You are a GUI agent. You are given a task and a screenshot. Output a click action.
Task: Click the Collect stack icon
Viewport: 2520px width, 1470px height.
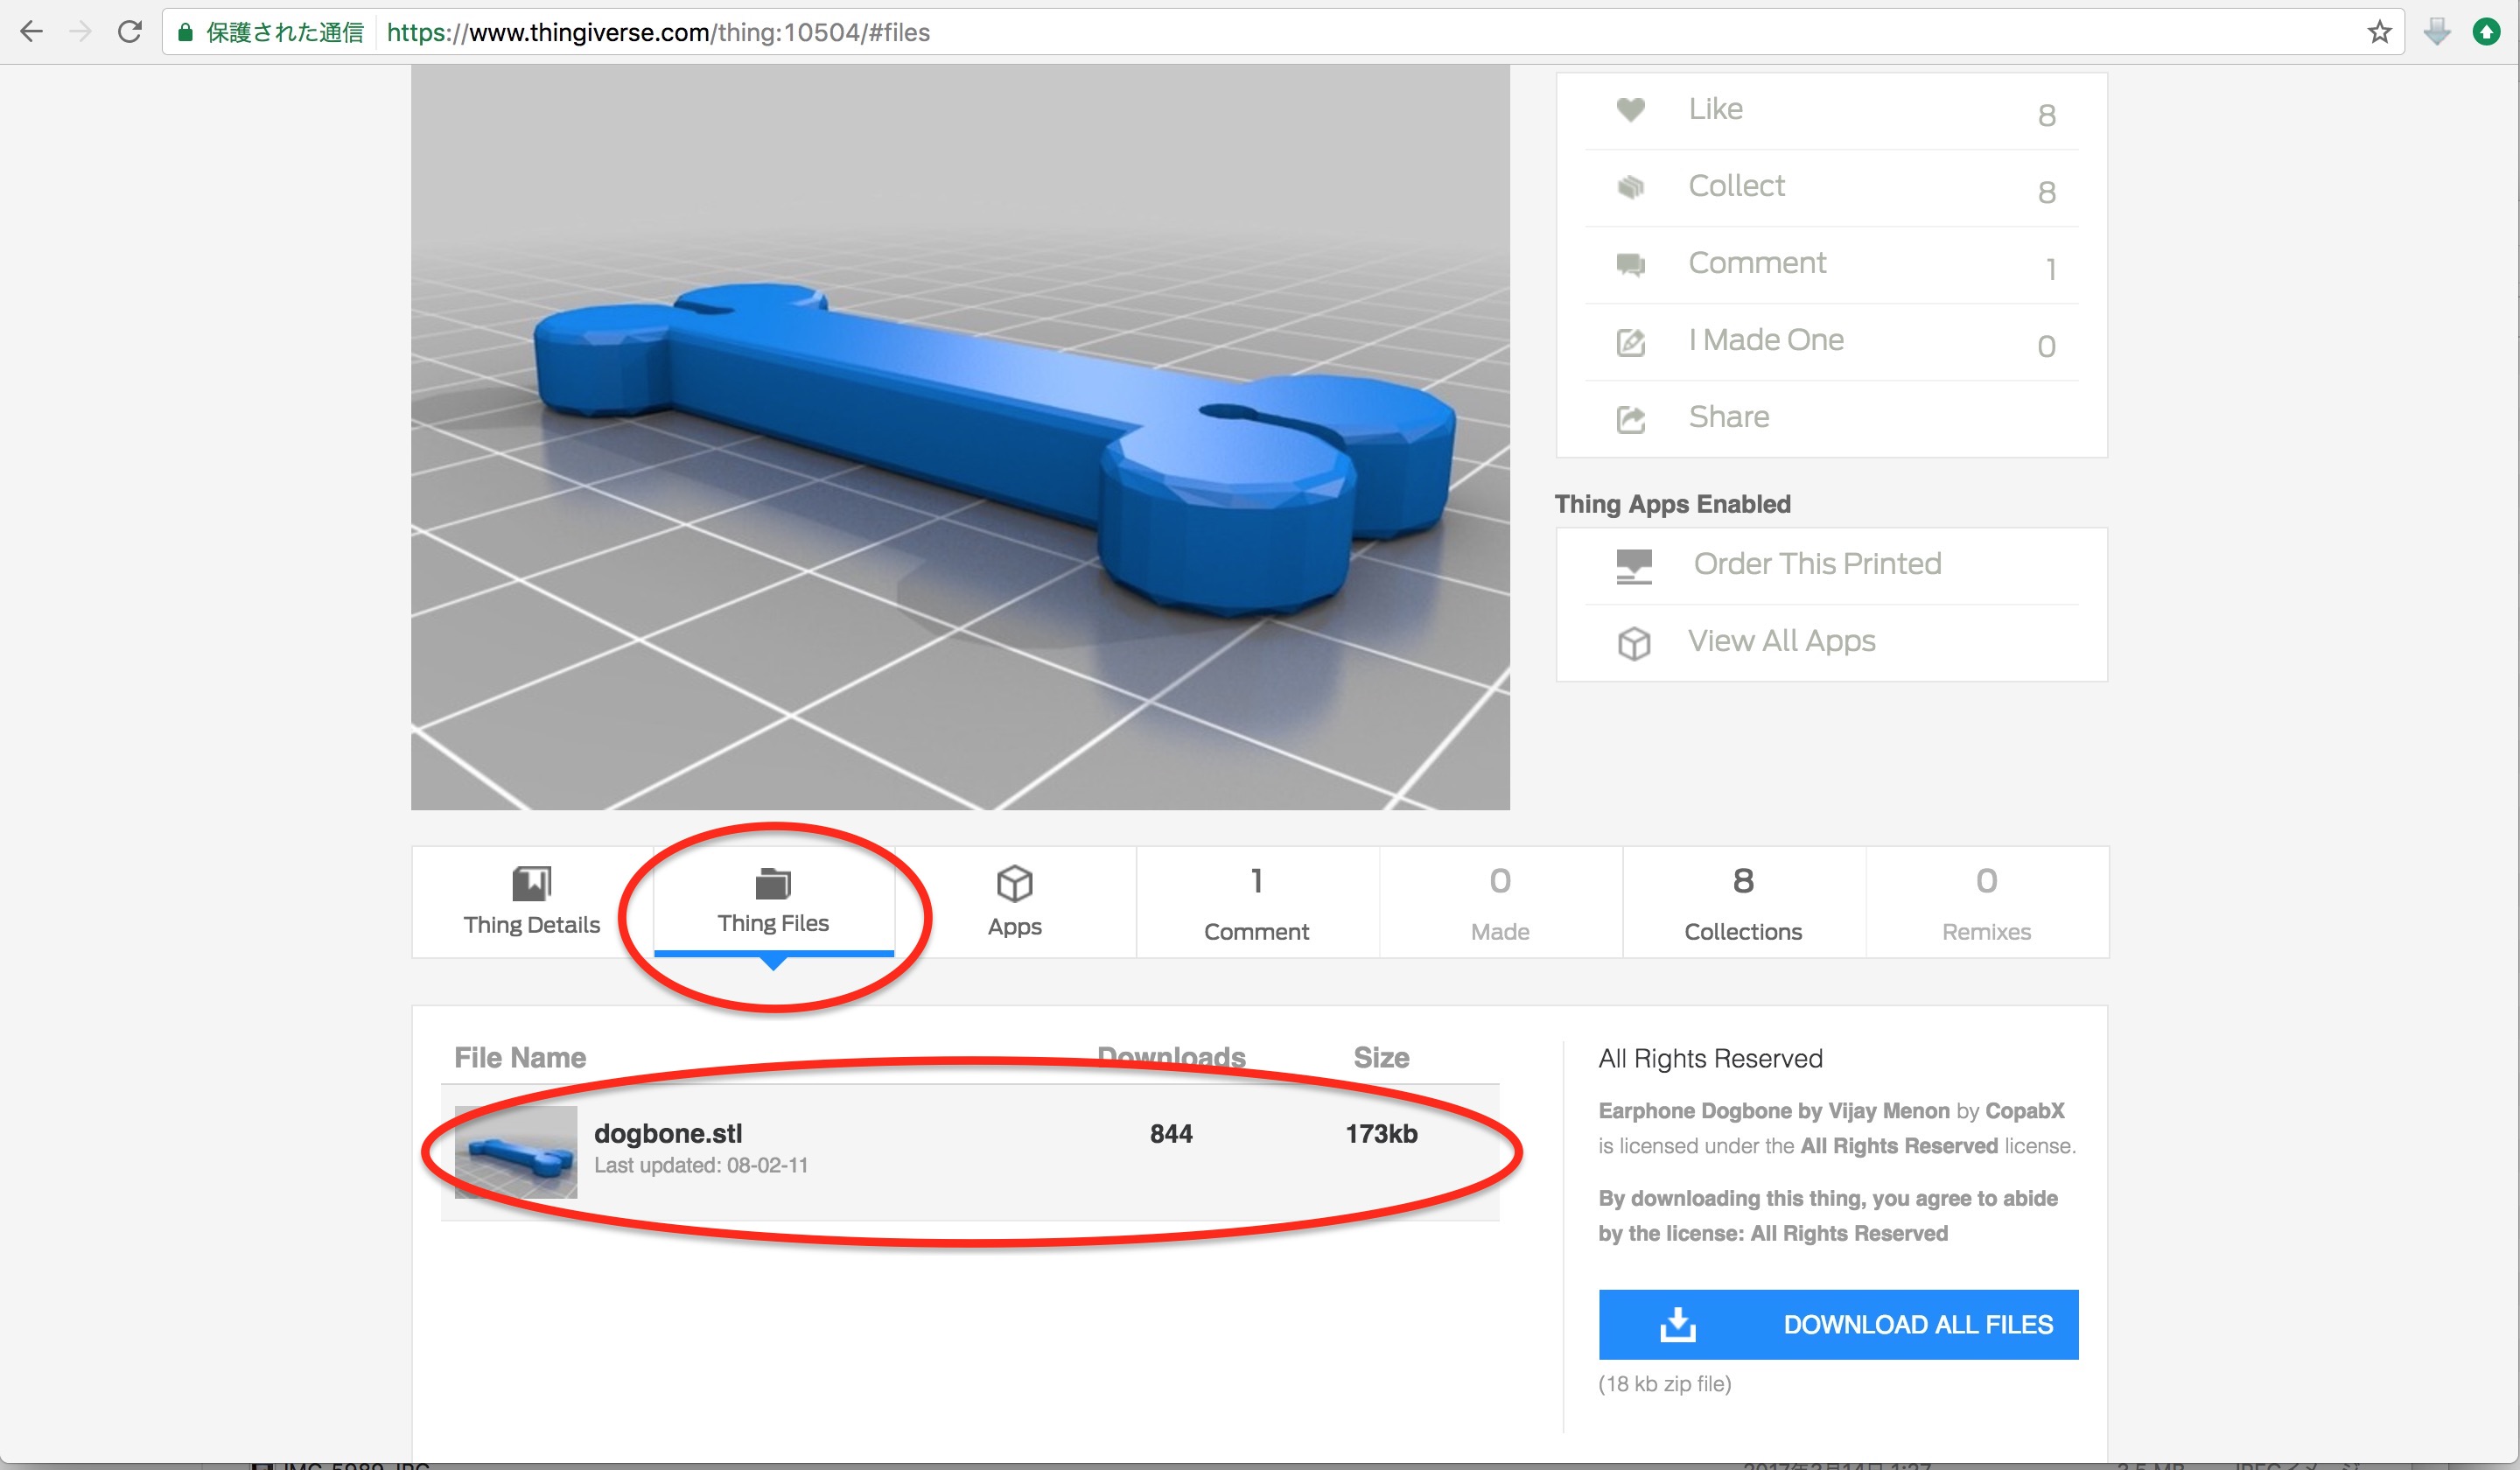click(1631, 187)
